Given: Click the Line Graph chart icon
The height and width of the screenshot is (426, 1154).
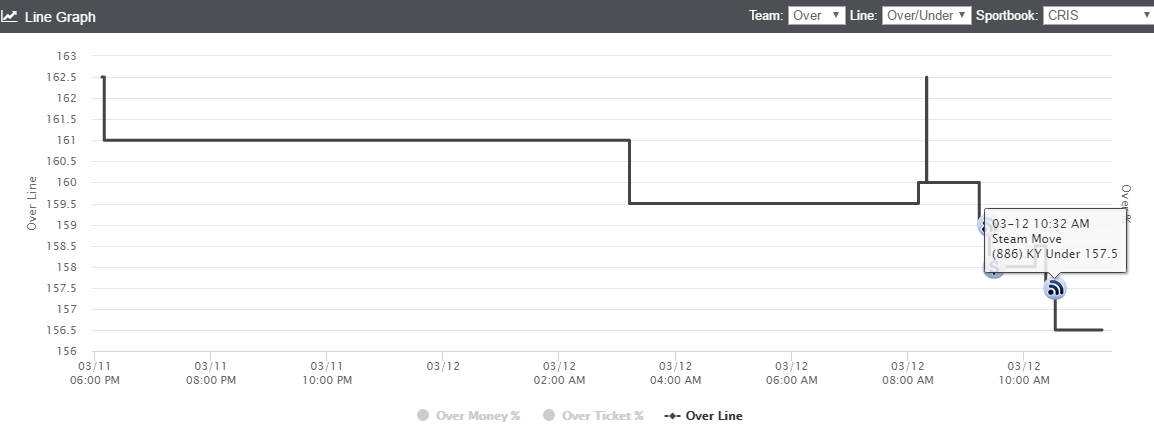Looking at the screenshot, I should 9,16.
